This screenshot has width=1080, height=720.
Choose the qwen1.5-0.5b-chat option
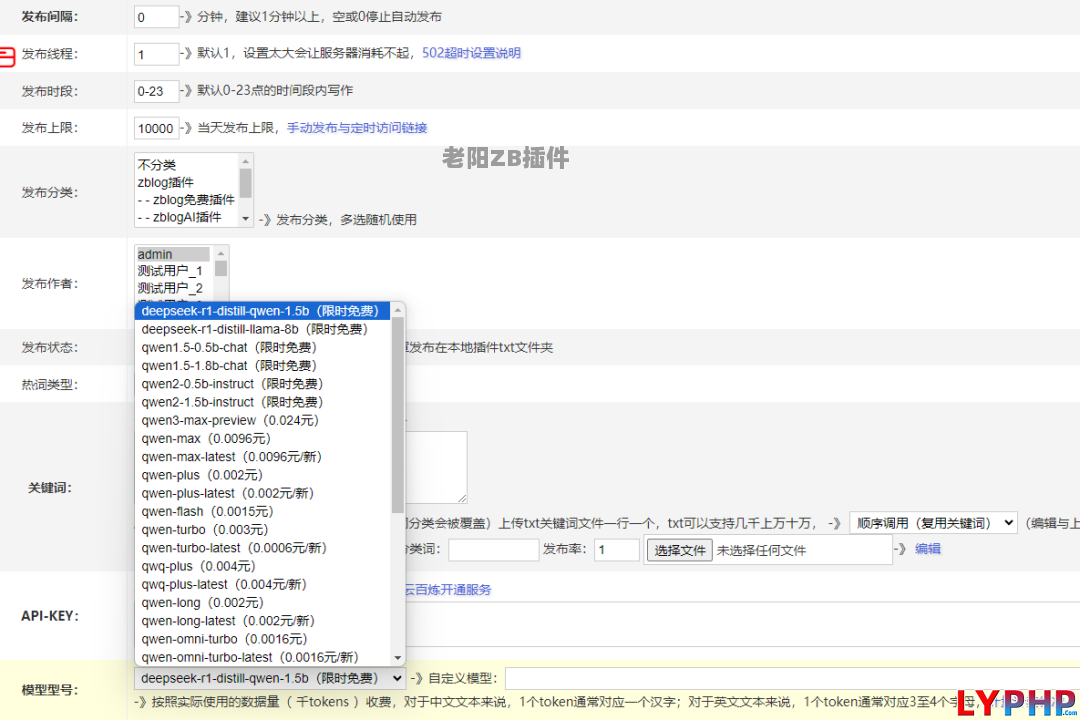pos(263,347)
